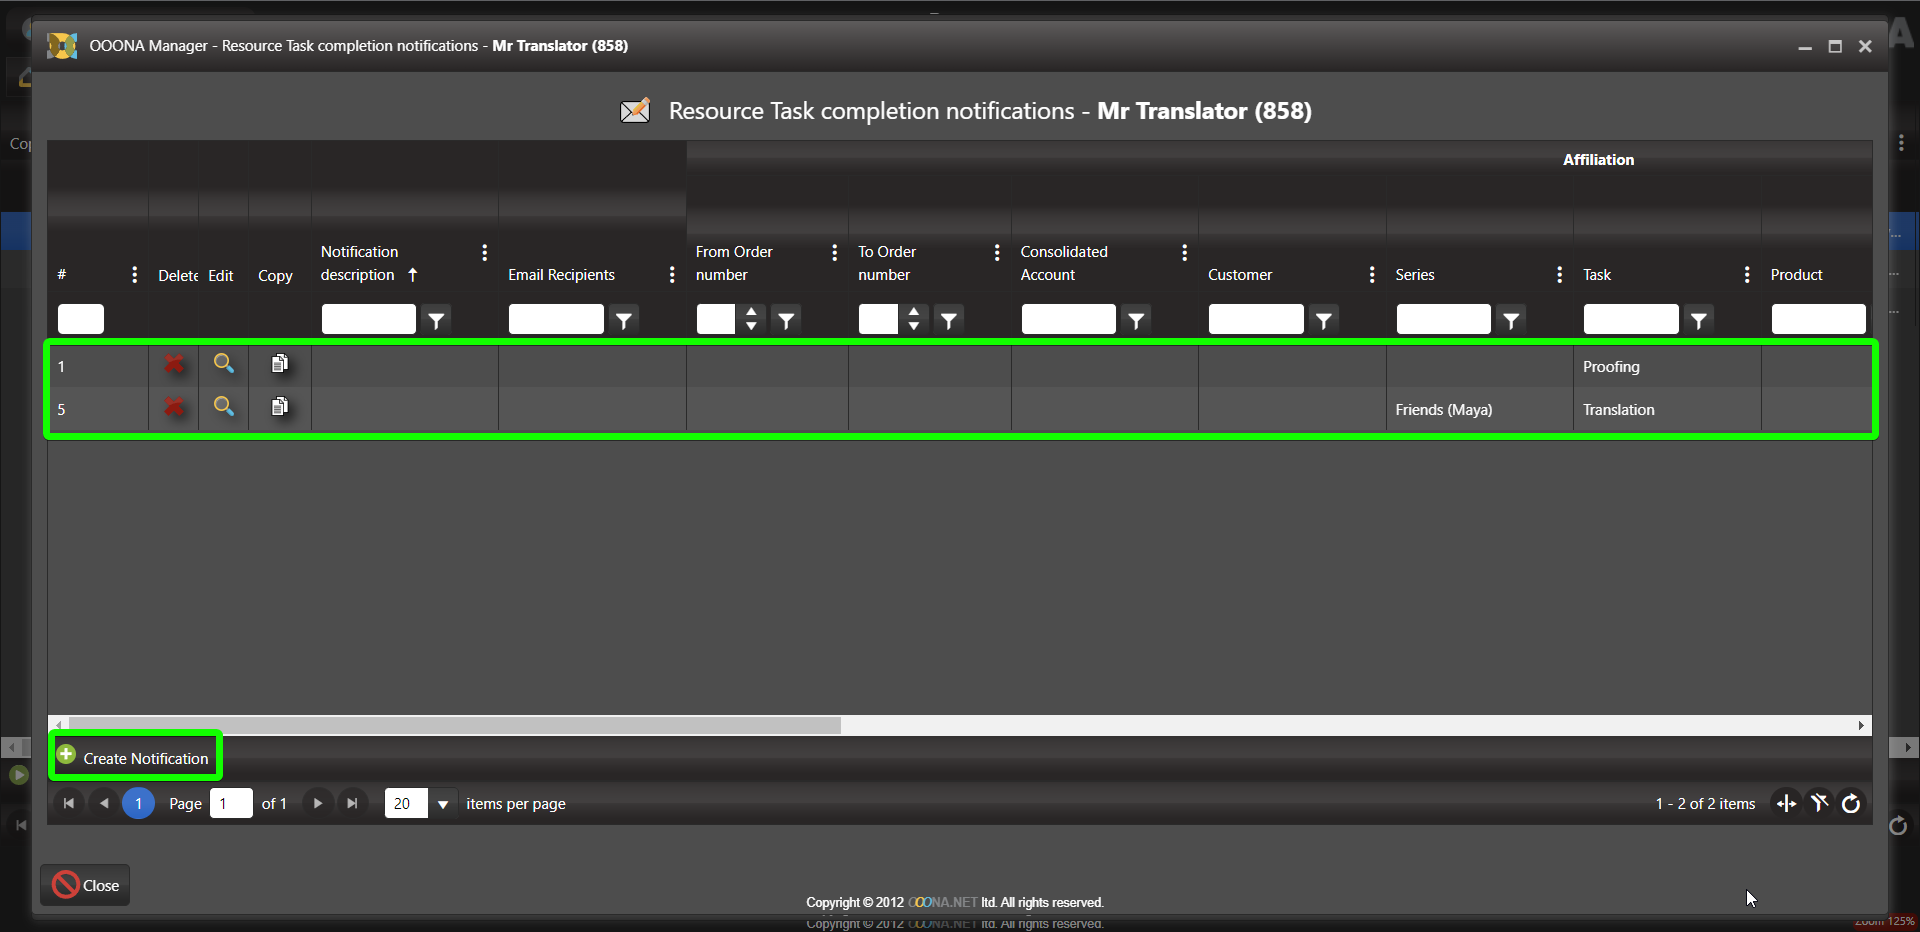Open filter options for Task column
The height and width of the screenshot is (932, 1920).
(1699, 320)
